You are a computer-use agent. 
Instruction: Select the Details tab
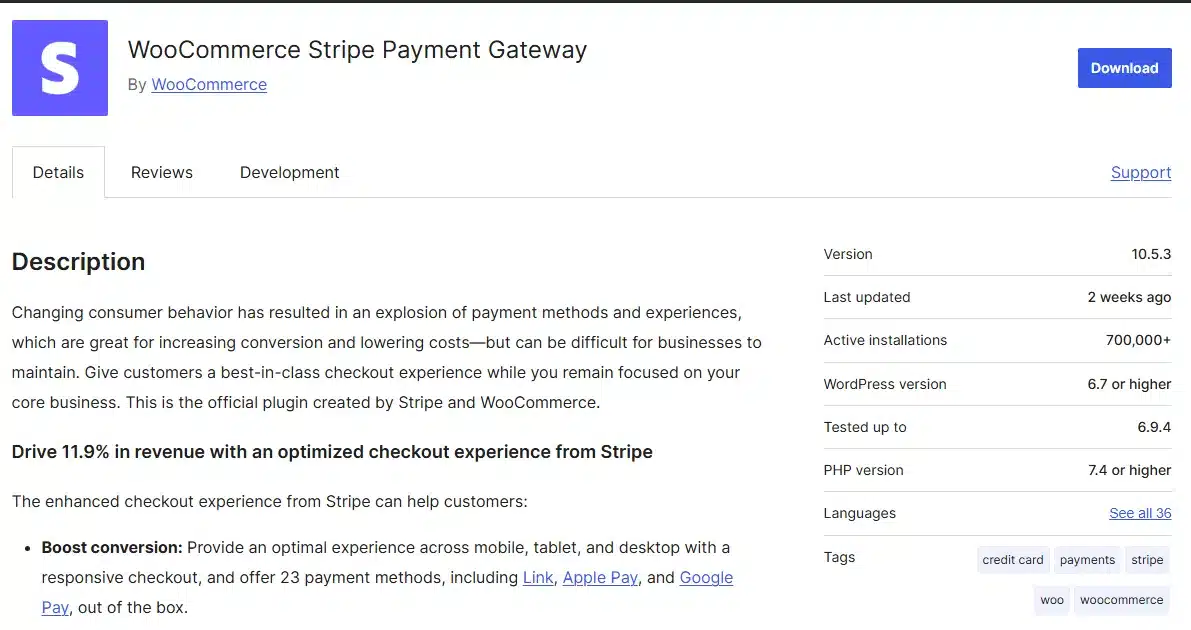57,172
